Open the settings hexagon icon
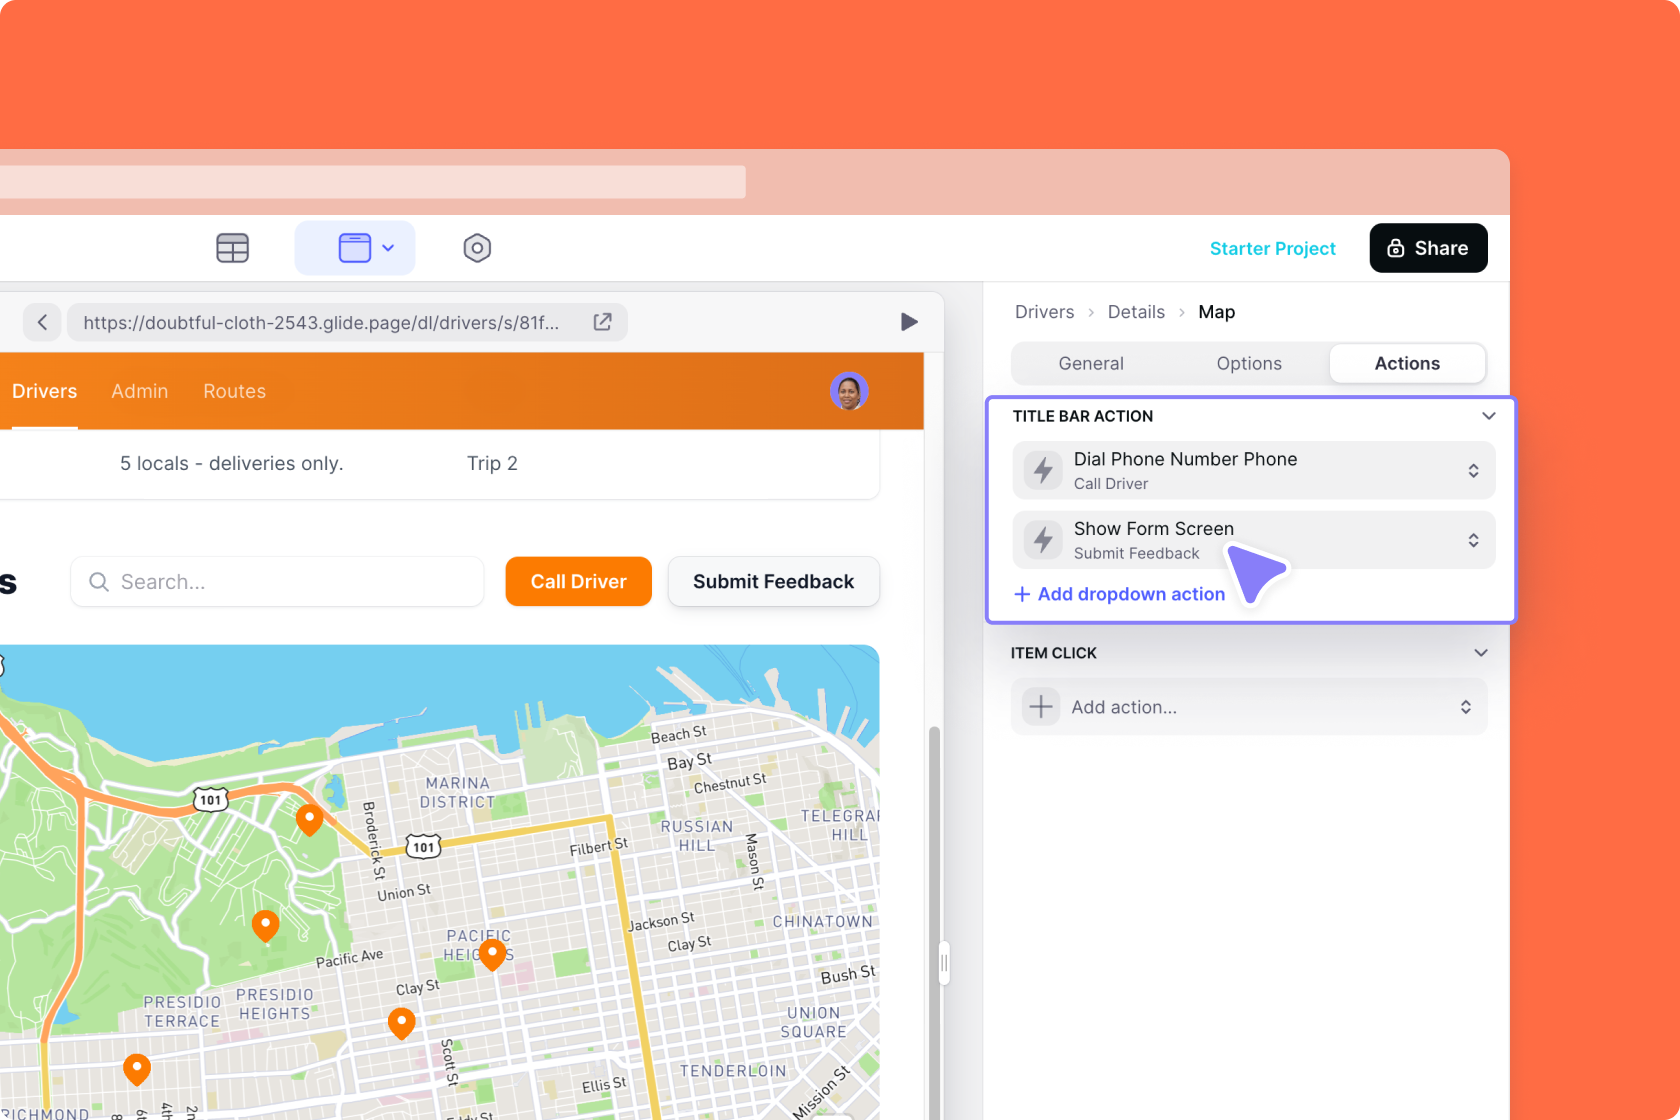The width and height of the screenshot is (1680, 1120). (477, 248)
